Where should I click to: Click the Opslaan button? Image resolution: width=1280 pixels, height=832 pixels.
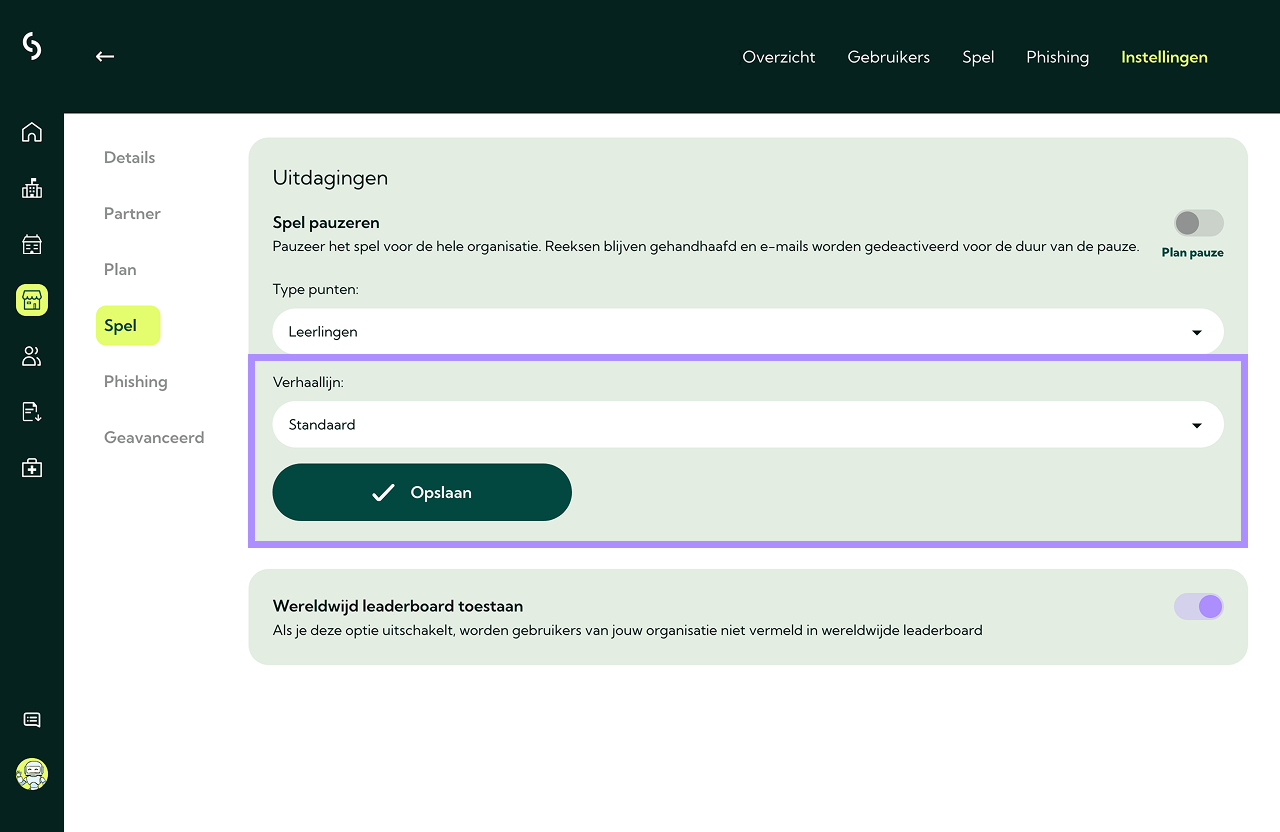tap(422, 492)
